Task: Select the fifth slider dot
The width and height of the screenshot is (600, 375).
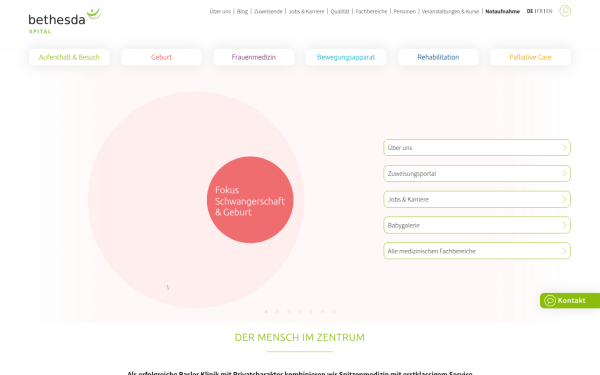Action: tap(311, 311)
